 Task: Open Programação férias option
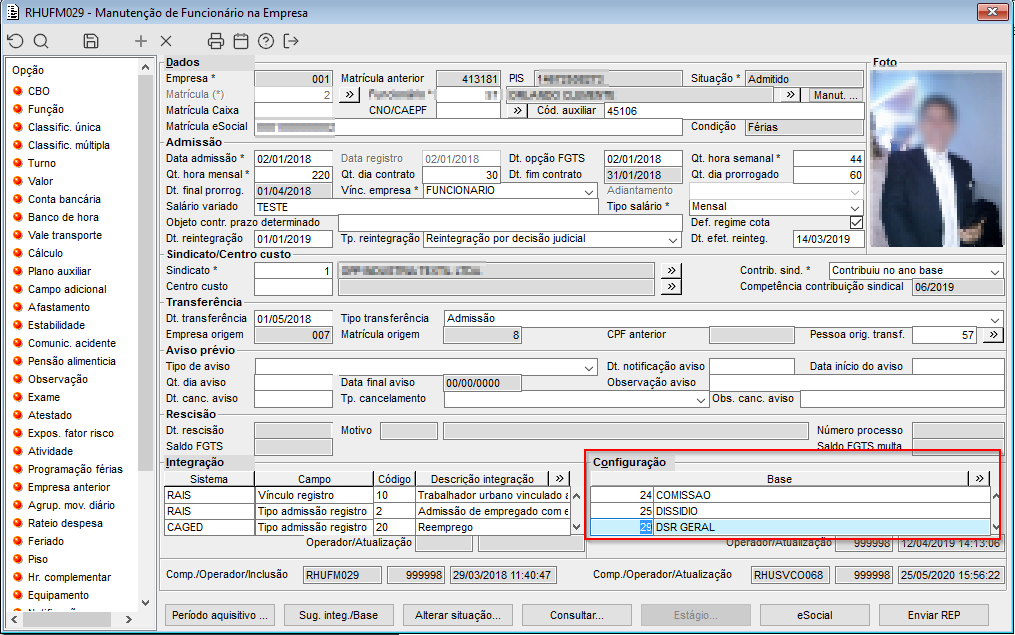pos(75,469)
